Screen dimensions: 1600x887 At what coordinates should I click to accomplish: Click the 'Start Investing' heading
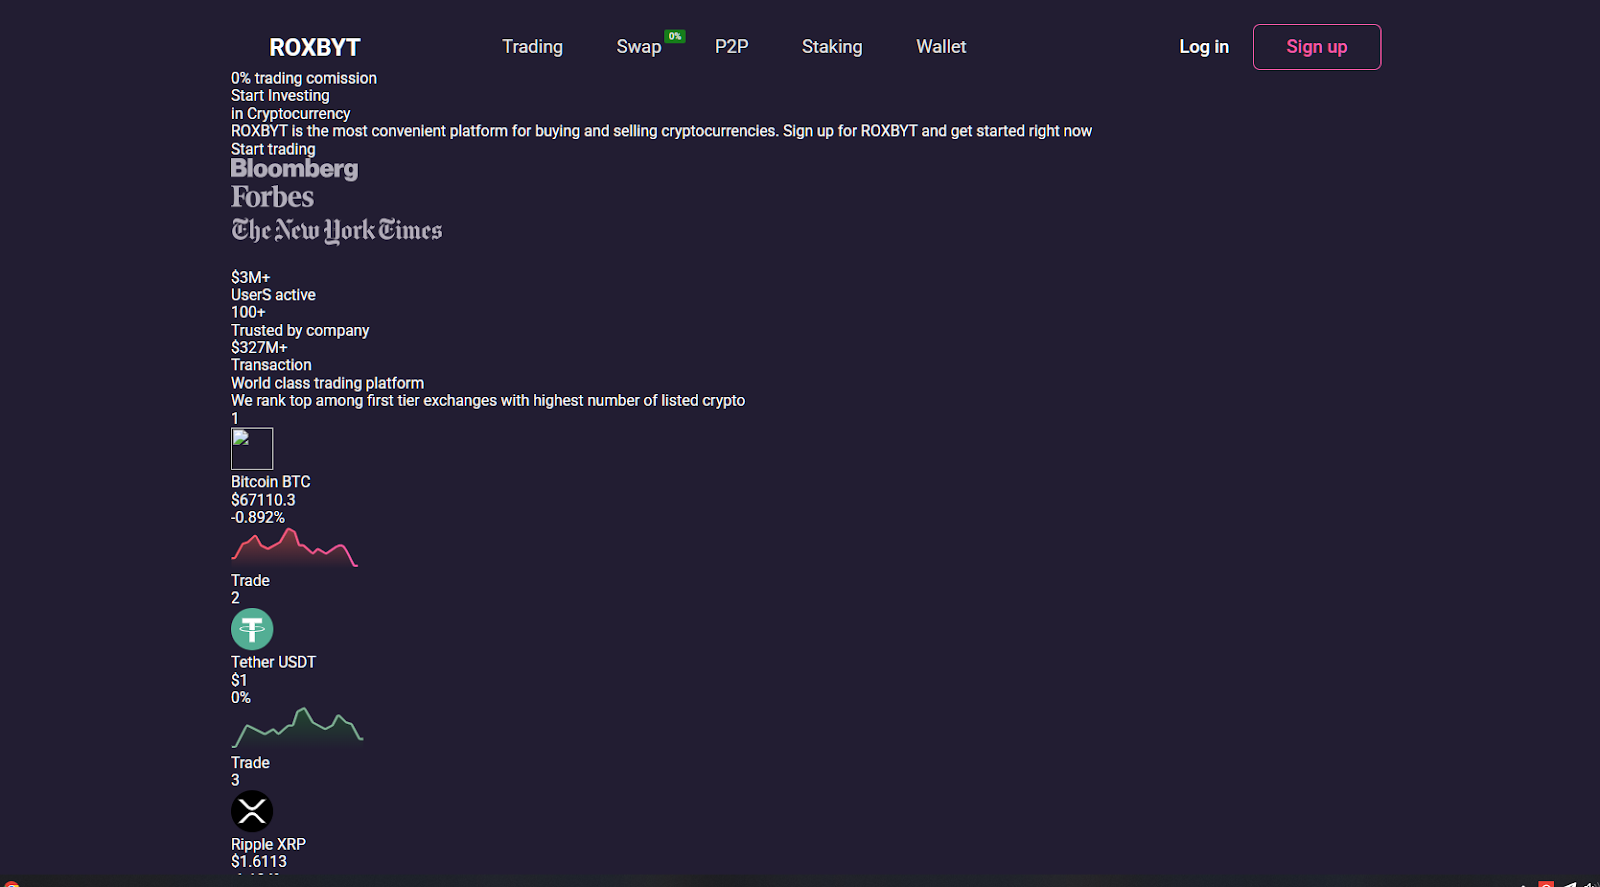pos(280,96)
